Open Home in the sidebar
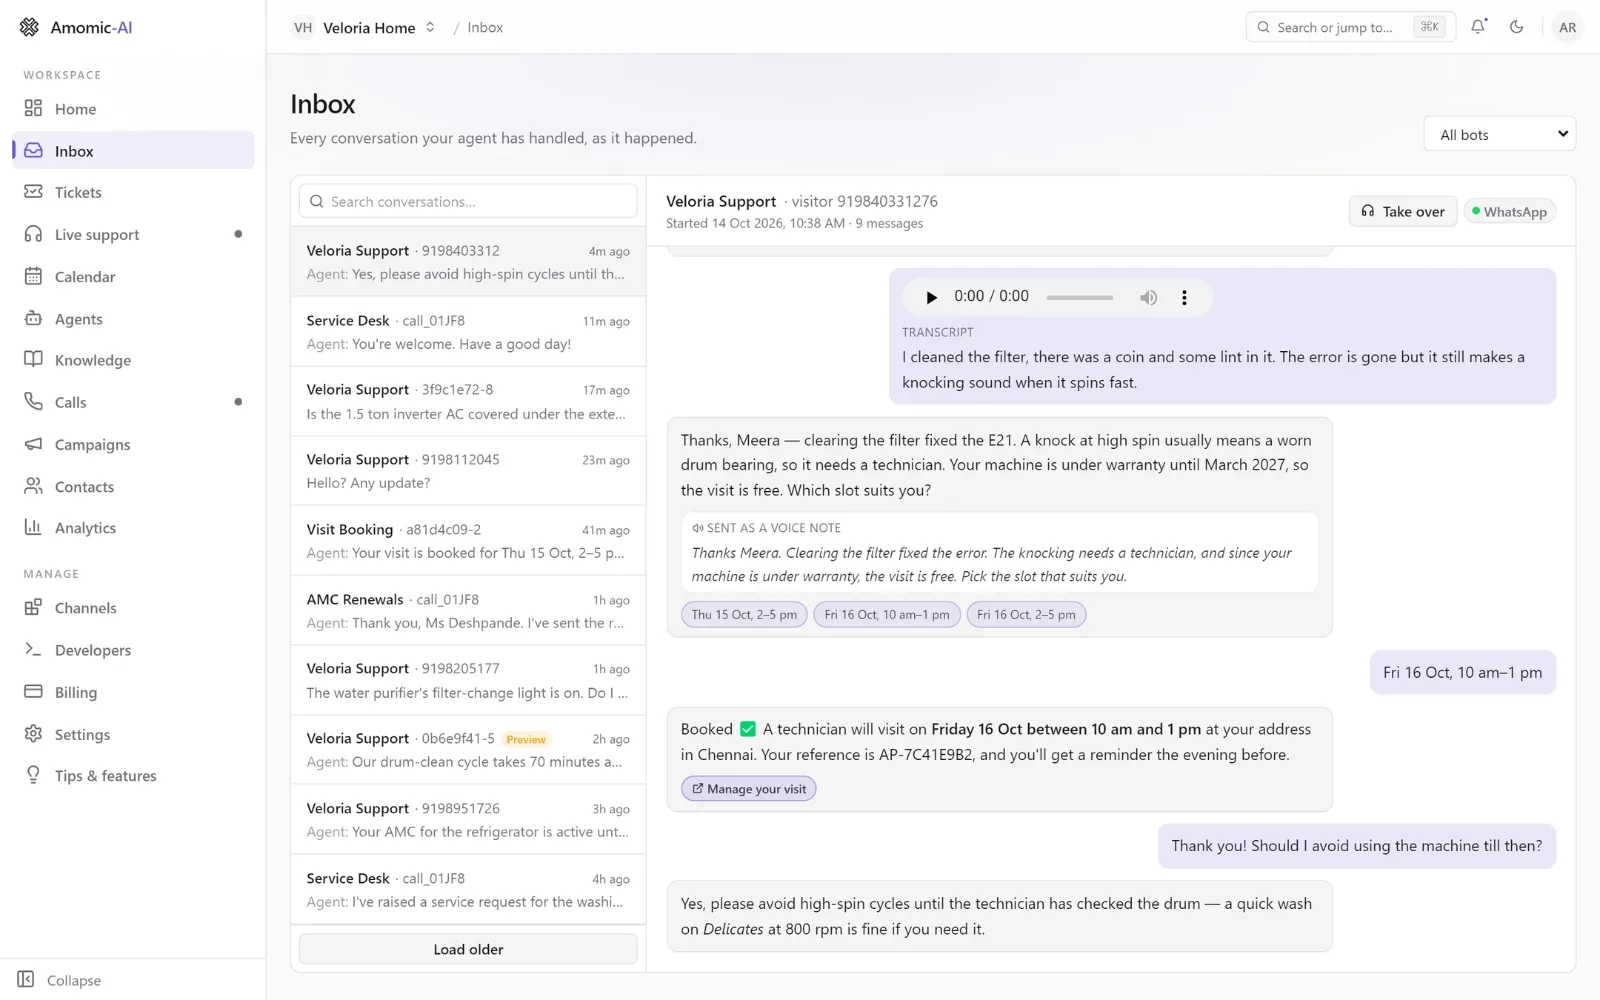 (133, 109)
